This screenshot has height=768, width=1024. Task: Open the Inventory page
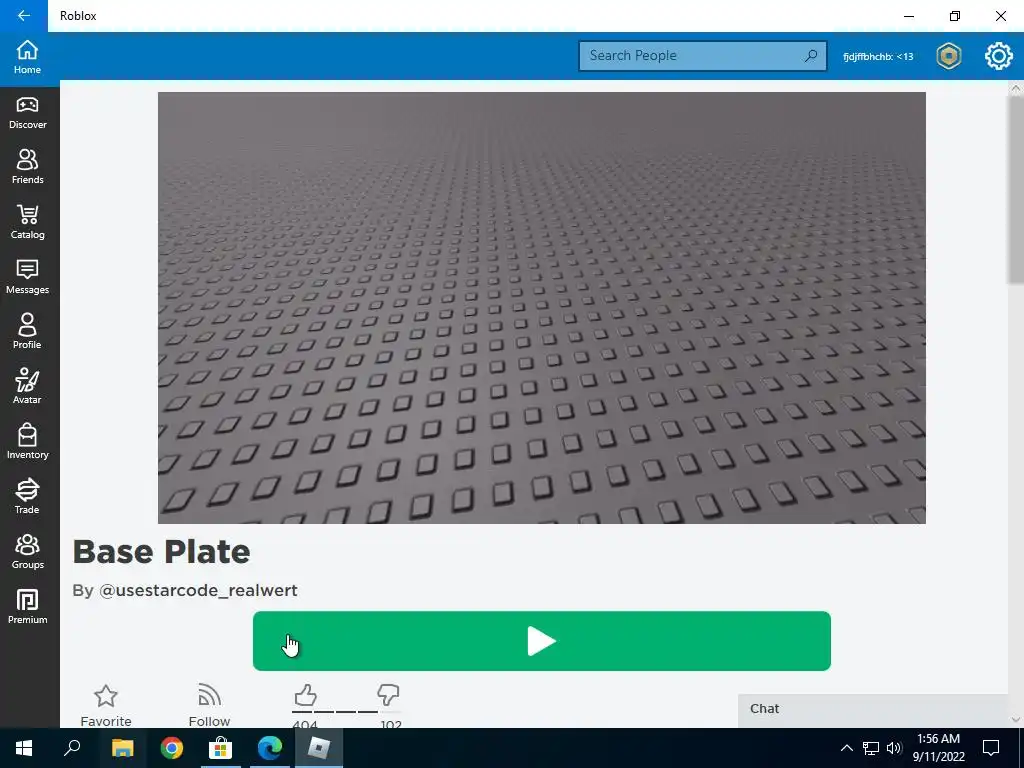(27, 441)
